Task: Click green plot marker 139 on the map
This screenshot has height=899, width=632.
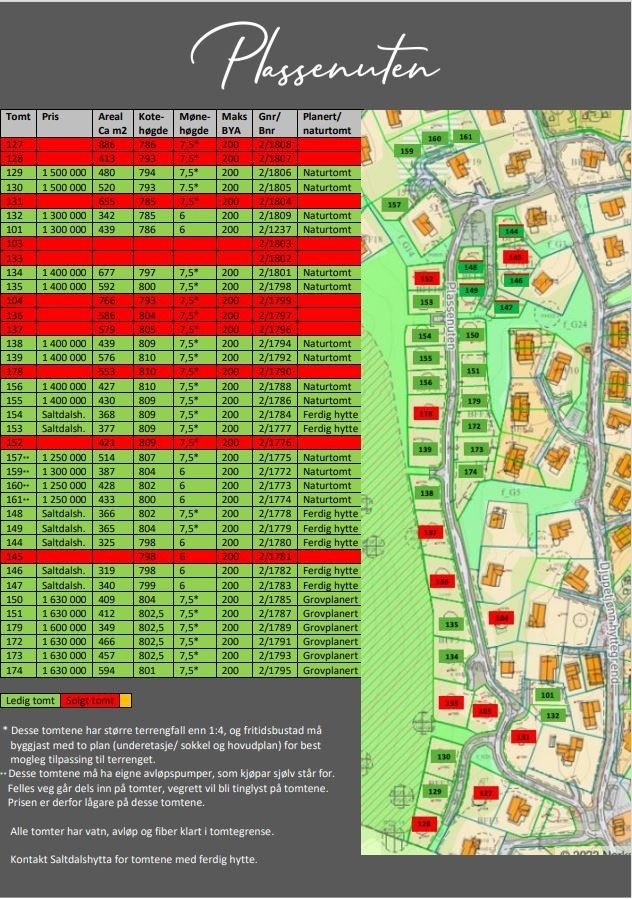Action: click(x=425, y=450)
